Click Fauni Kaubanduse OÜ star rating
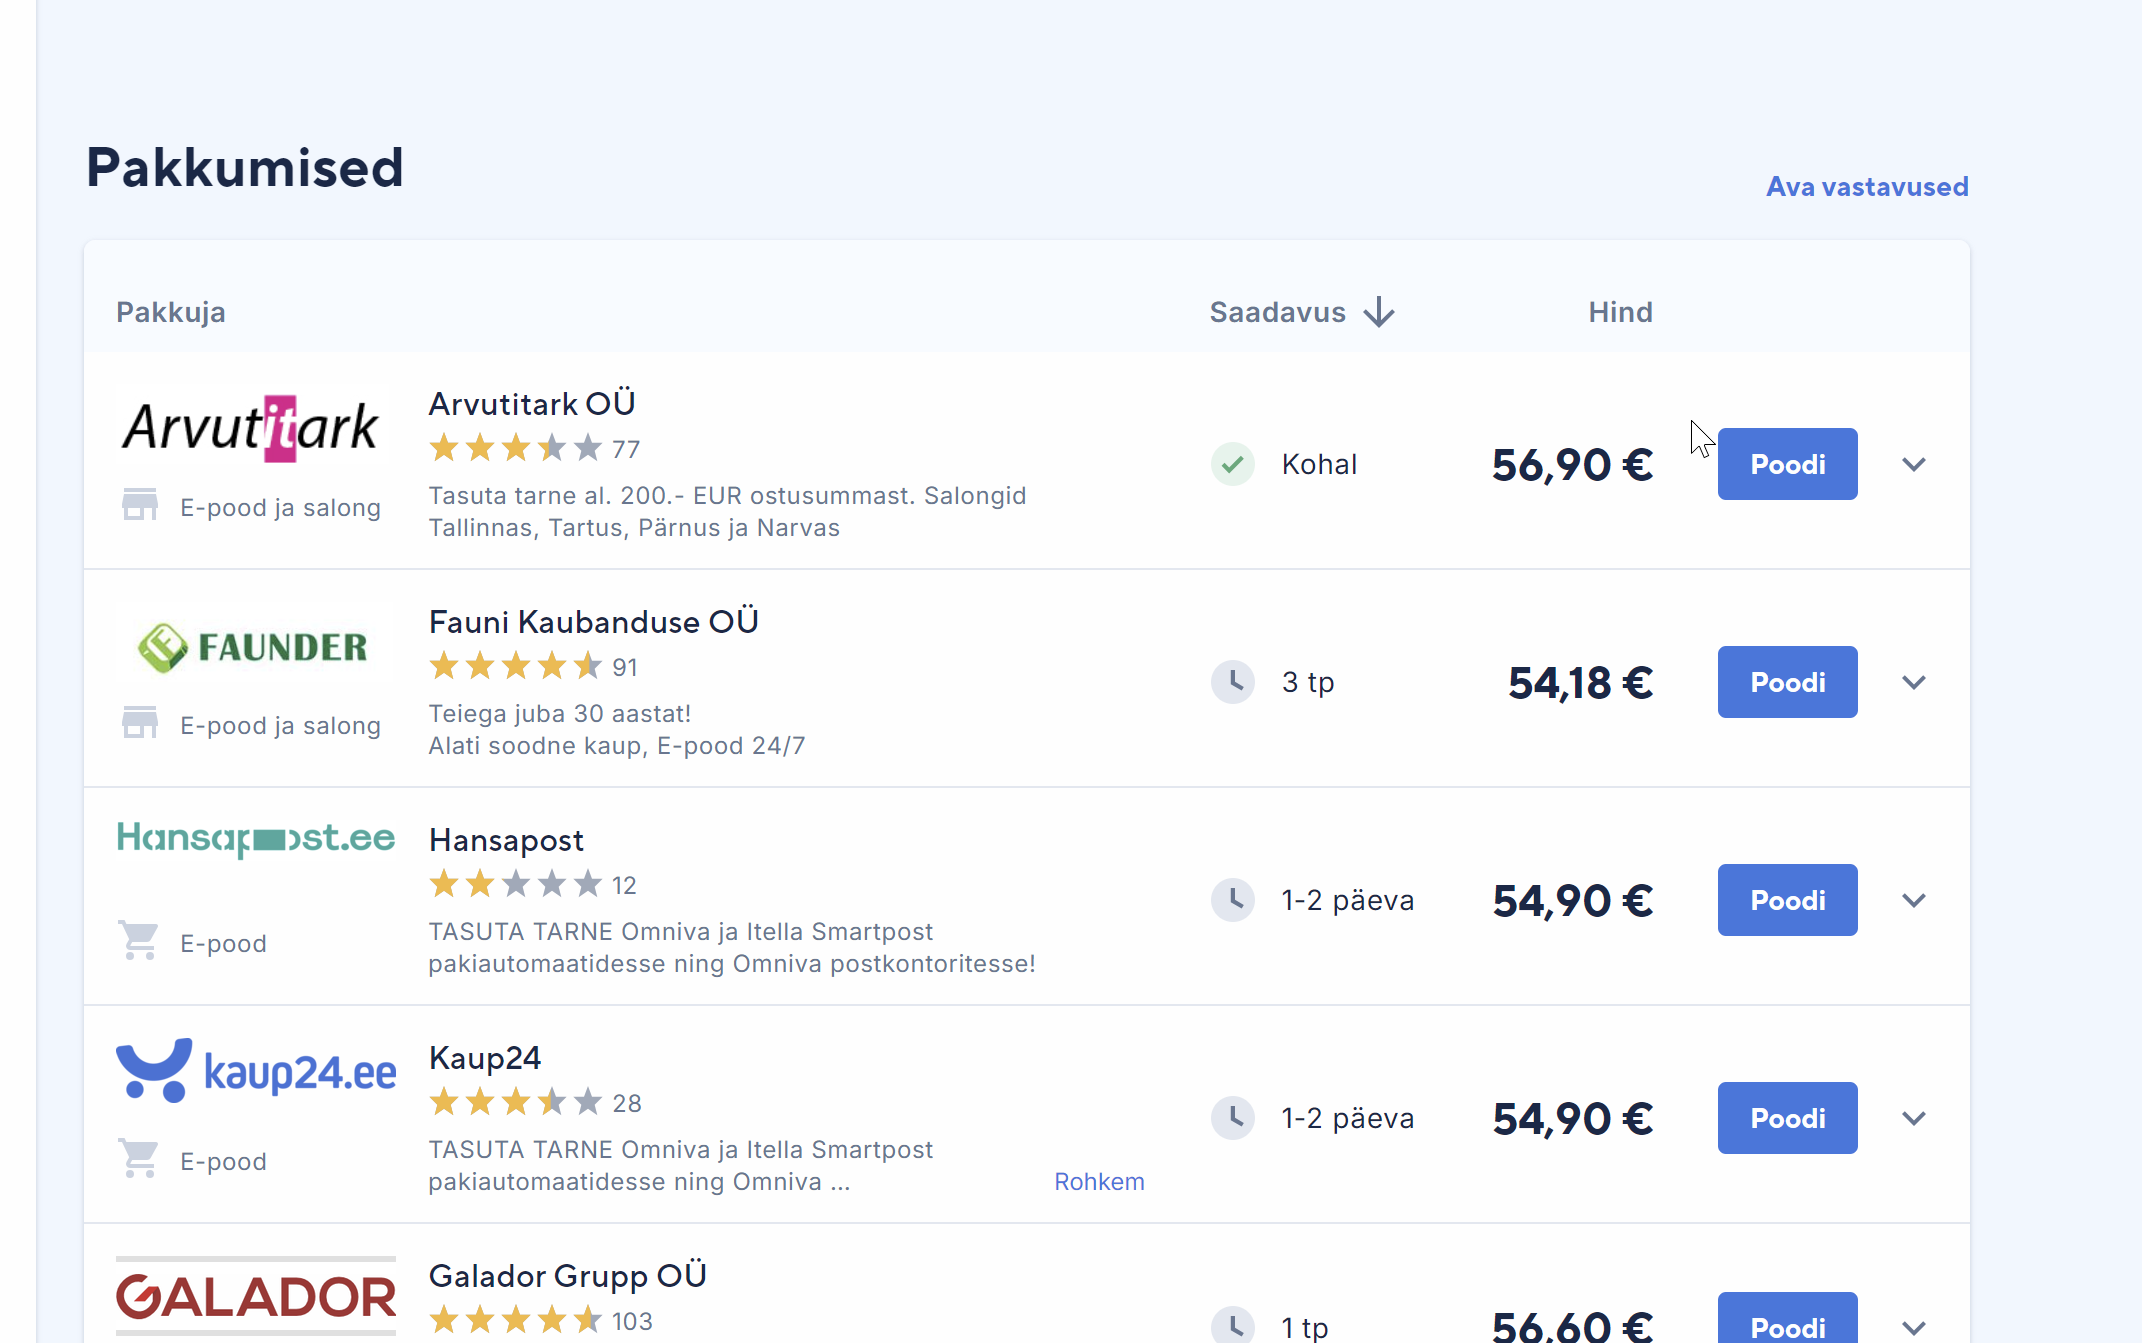The height and width of the screenshot is (1343, 2142). [x=516, y=666]
